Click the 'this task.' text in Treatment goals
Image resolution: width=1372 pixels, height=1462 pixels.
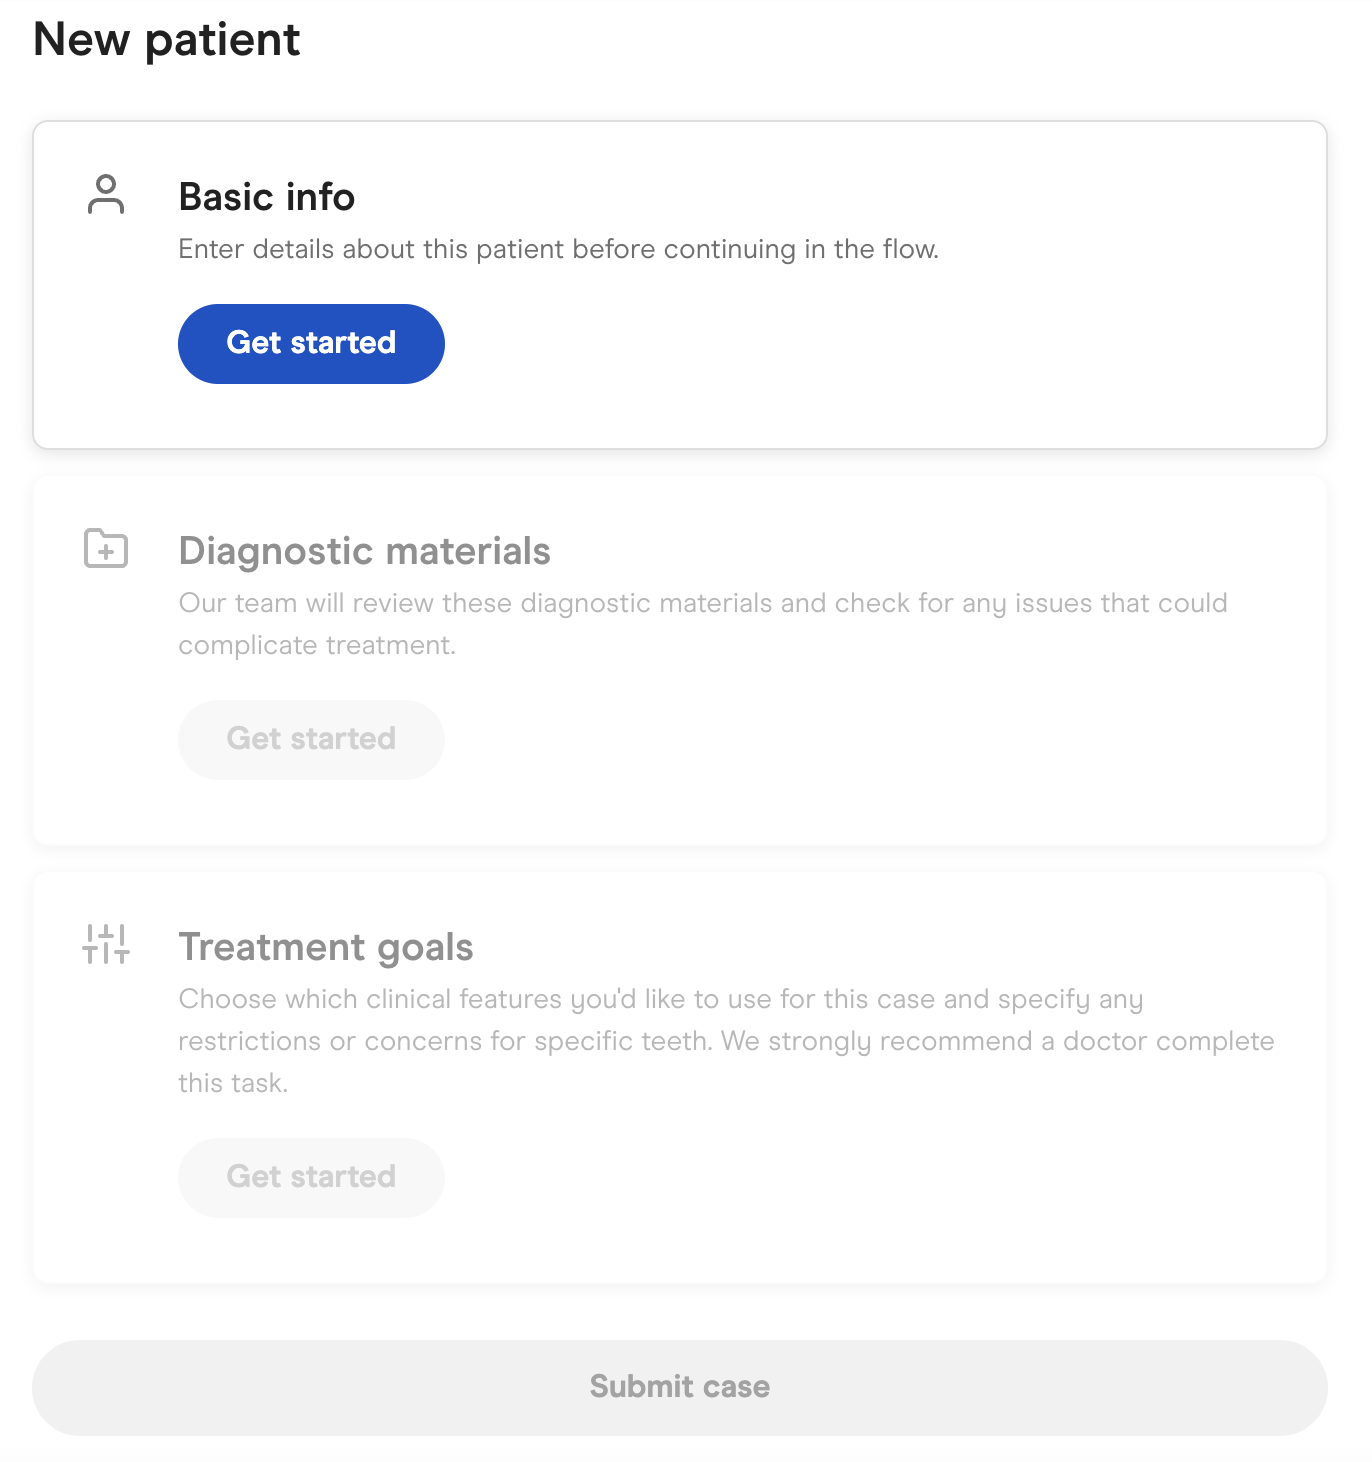click(233, 1083)
